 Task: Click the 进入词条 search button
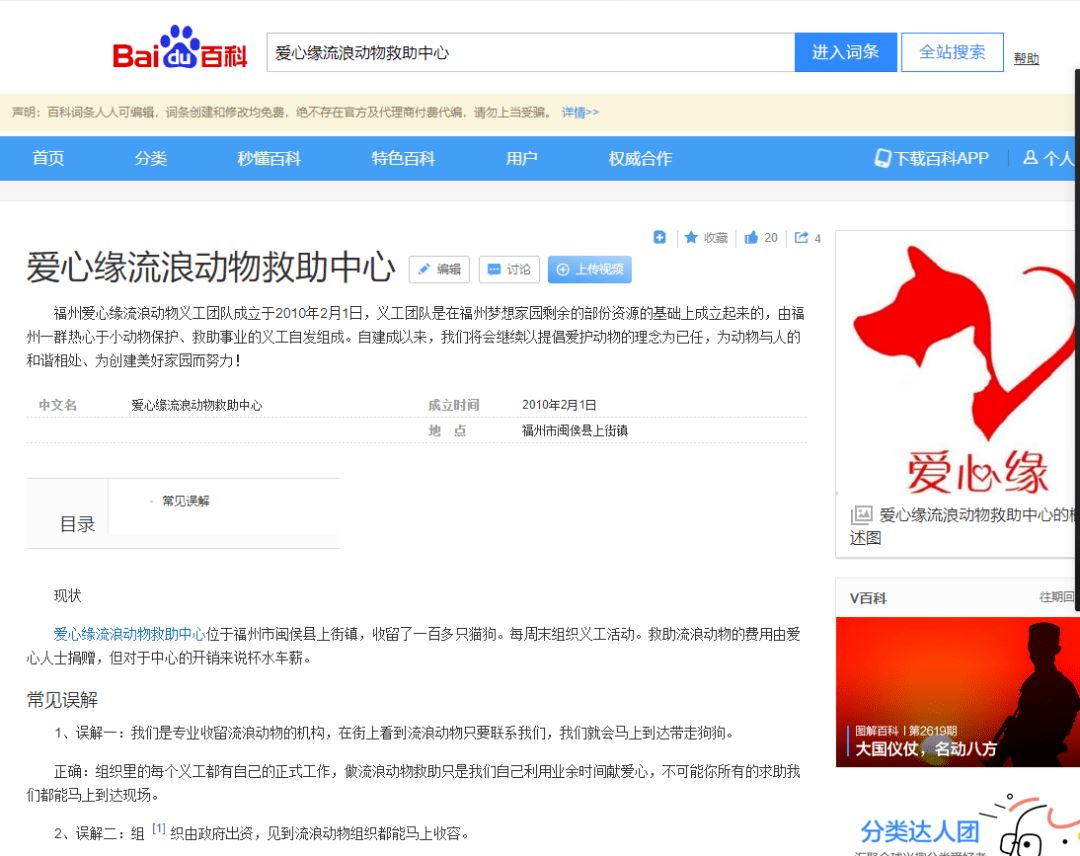pyautogui.click(x=845, y=51)
